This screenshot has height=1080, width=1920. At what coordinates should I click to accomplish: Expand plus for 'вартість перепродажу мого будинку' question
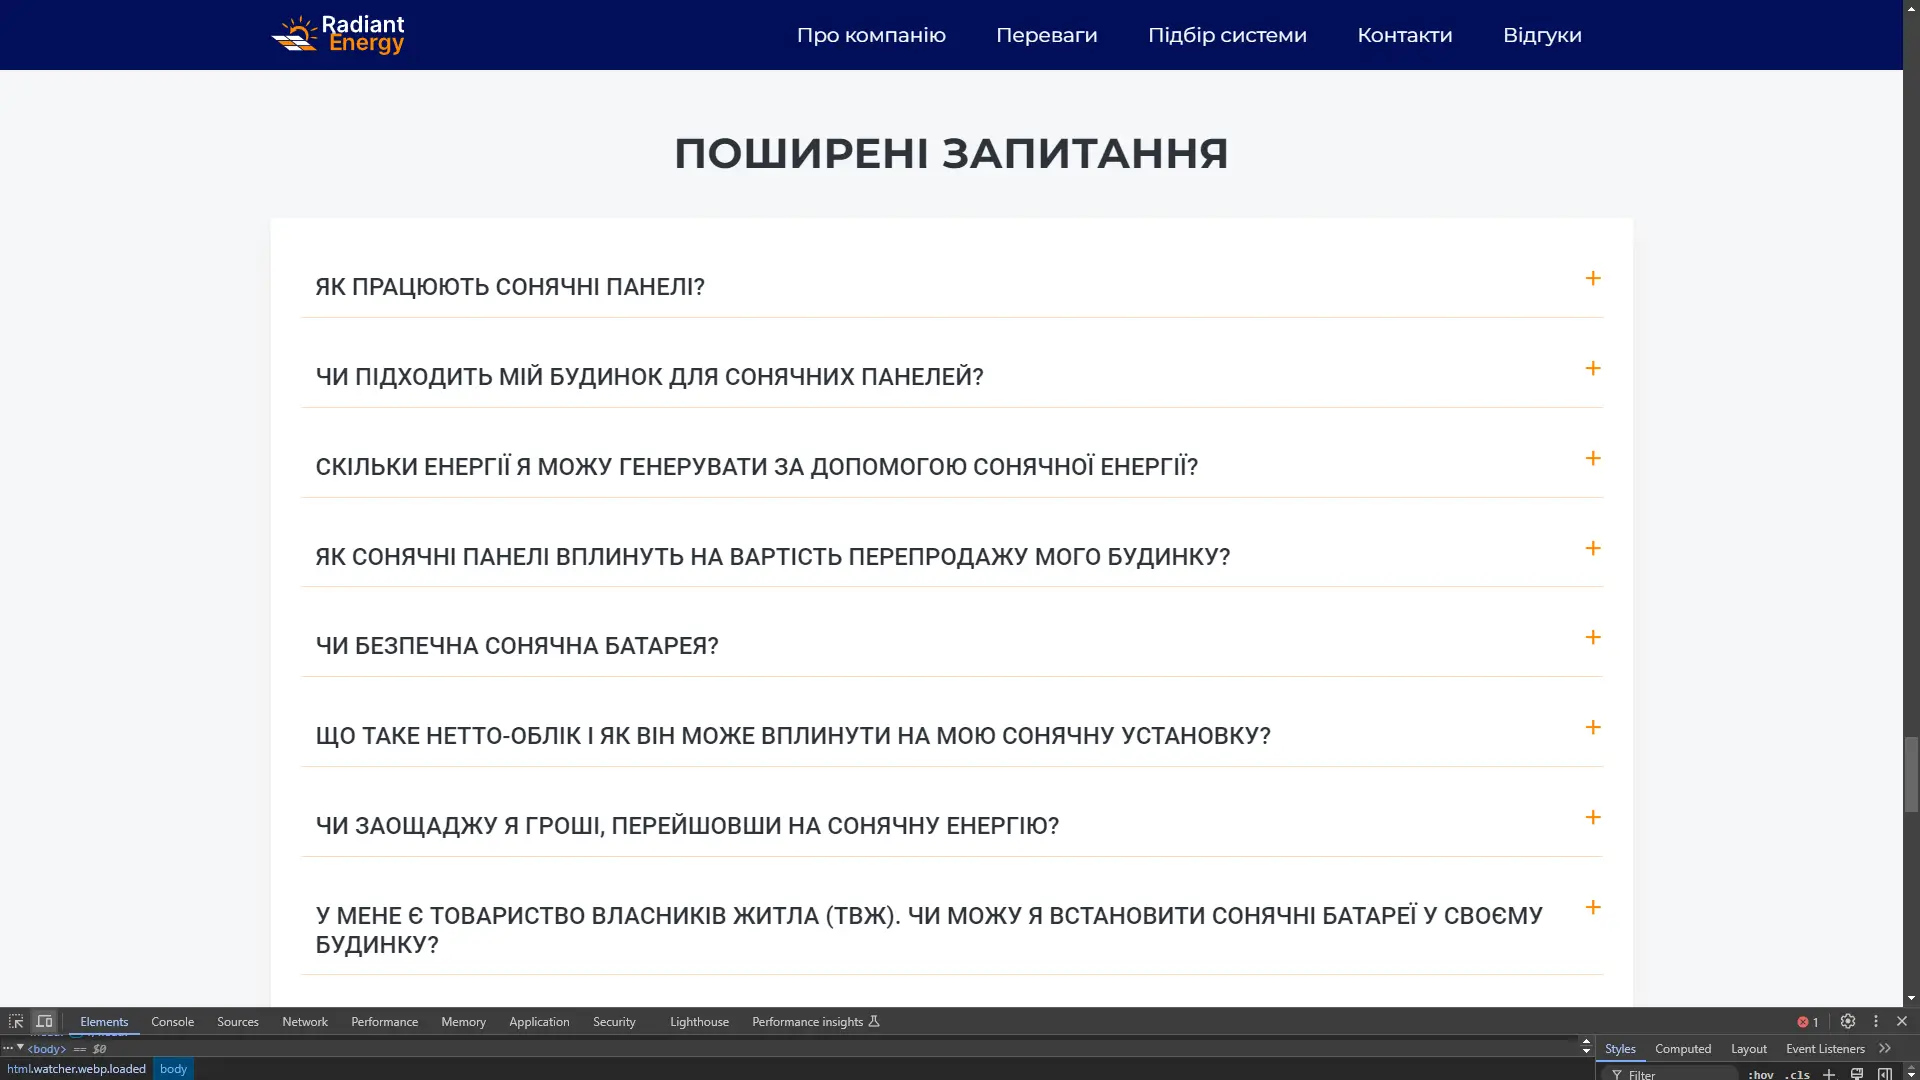(x=1593, y=548)
